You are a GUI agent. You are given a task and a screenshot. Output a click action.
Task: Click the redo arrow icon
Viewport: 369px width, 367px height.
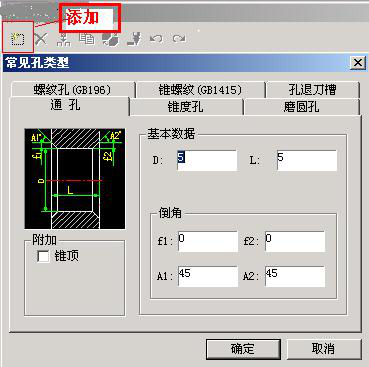tap(179, 39)
